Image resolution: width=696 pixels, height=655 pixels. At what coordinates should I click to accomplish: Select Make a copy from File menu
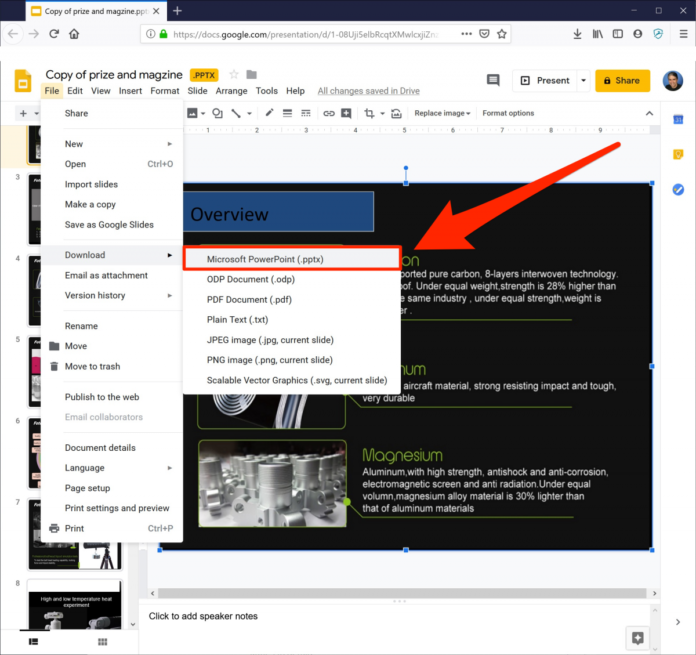click(112, 205)
